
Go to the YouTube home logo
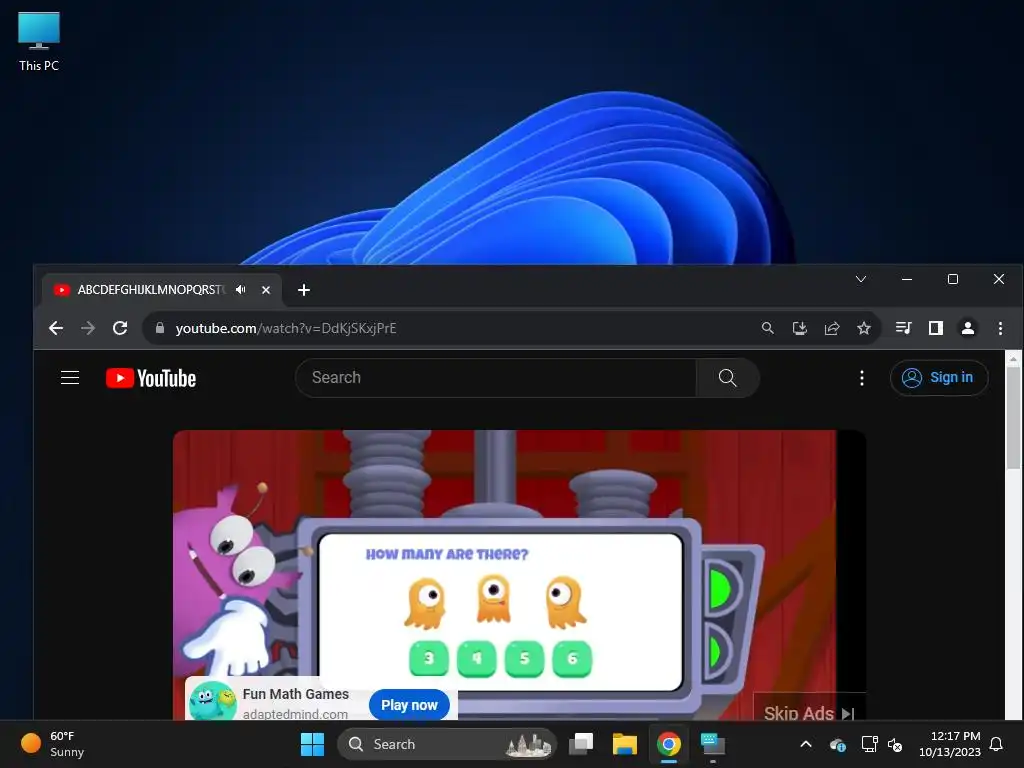pos(151,378)
